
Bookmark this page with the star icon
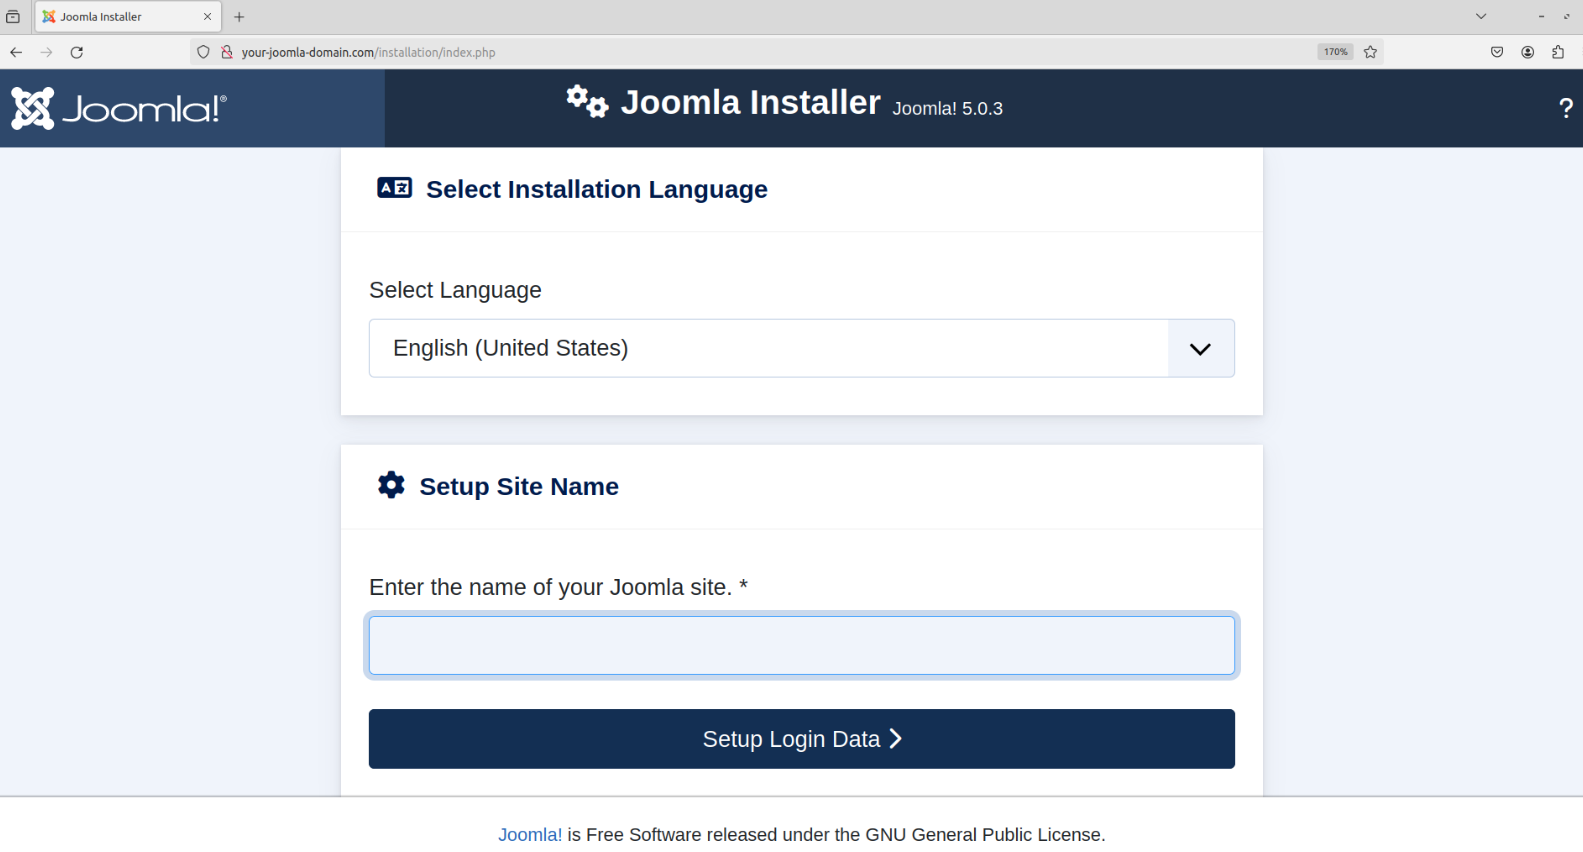click(x=1370, y=52)
